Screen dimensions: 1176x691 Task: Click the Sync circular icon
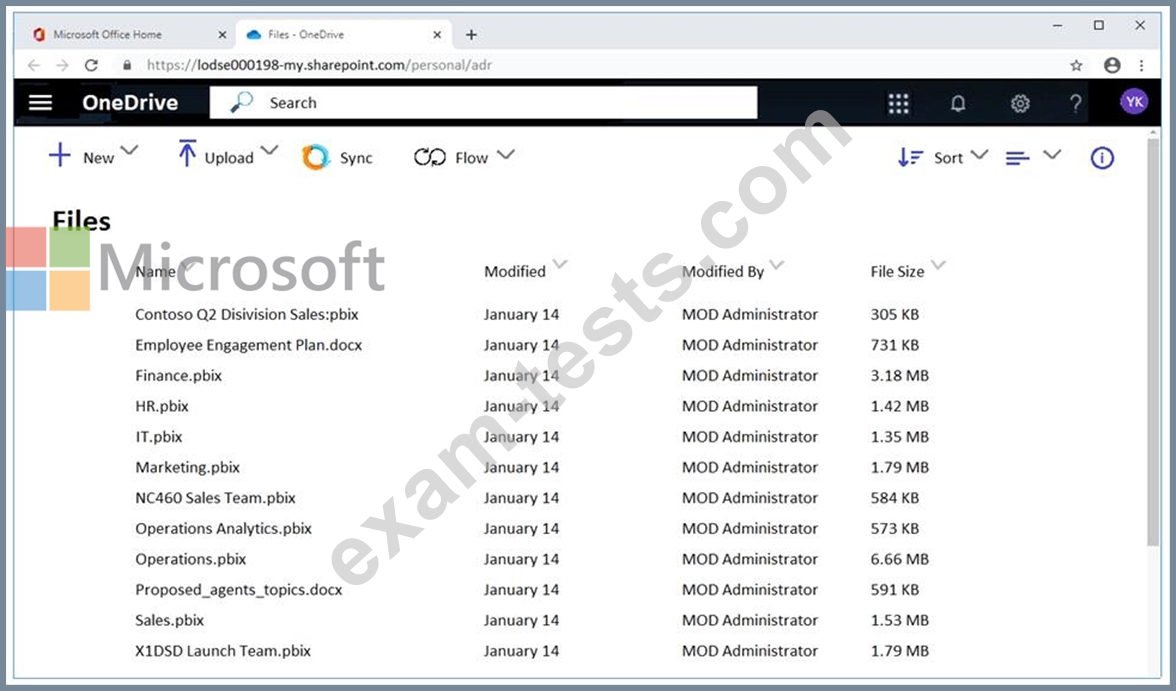click(x=316, y=157)
